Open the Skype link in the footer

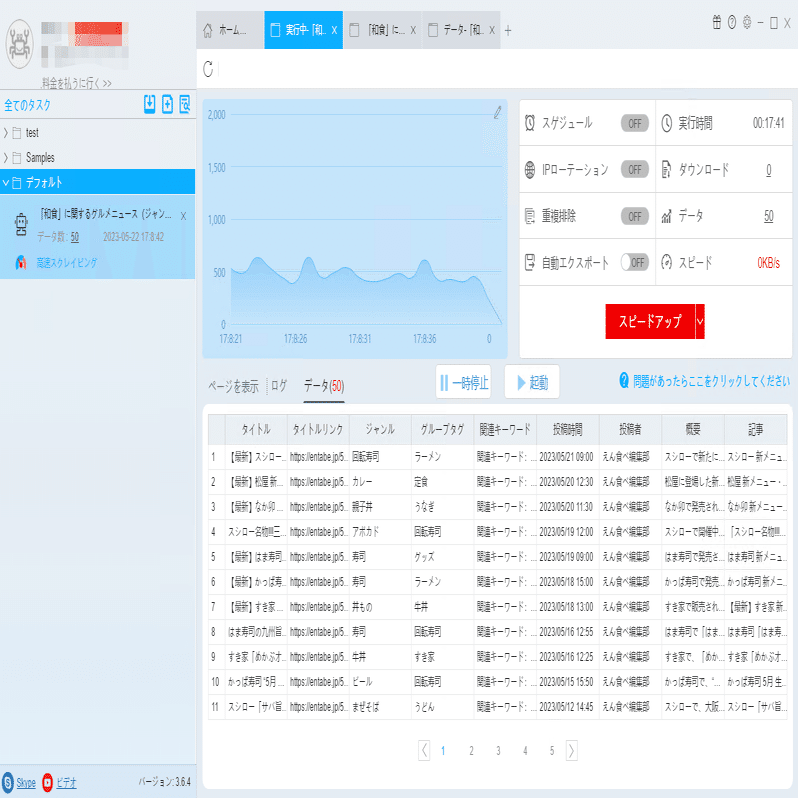(x=26, y=782)
